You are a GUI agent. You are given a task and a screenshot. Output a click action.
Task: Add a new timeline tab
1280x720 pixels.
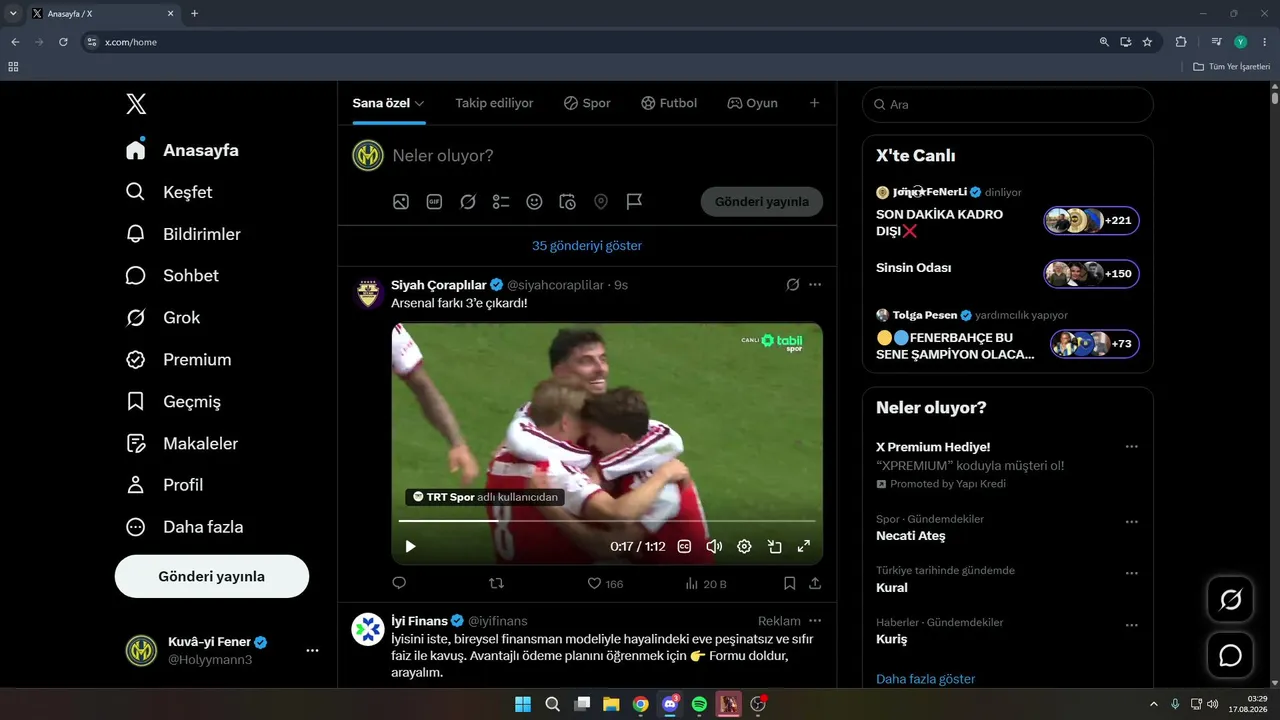(814, 103)
